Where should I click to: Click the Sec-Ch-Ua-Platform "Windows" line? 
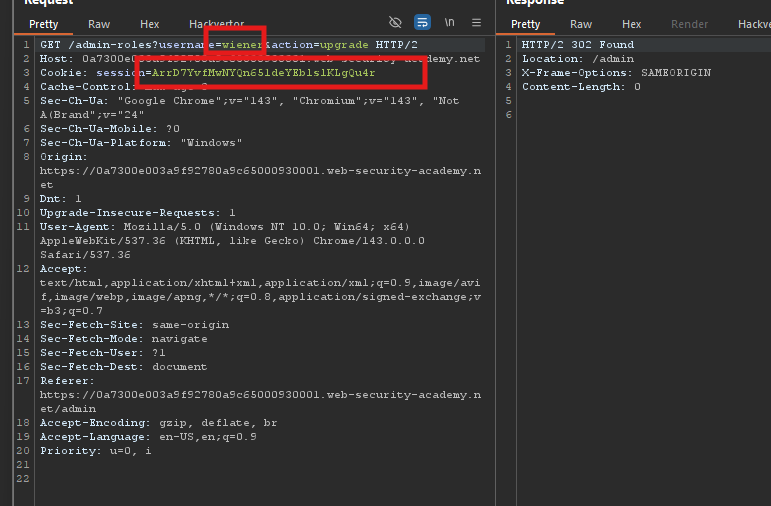(141, 143)
